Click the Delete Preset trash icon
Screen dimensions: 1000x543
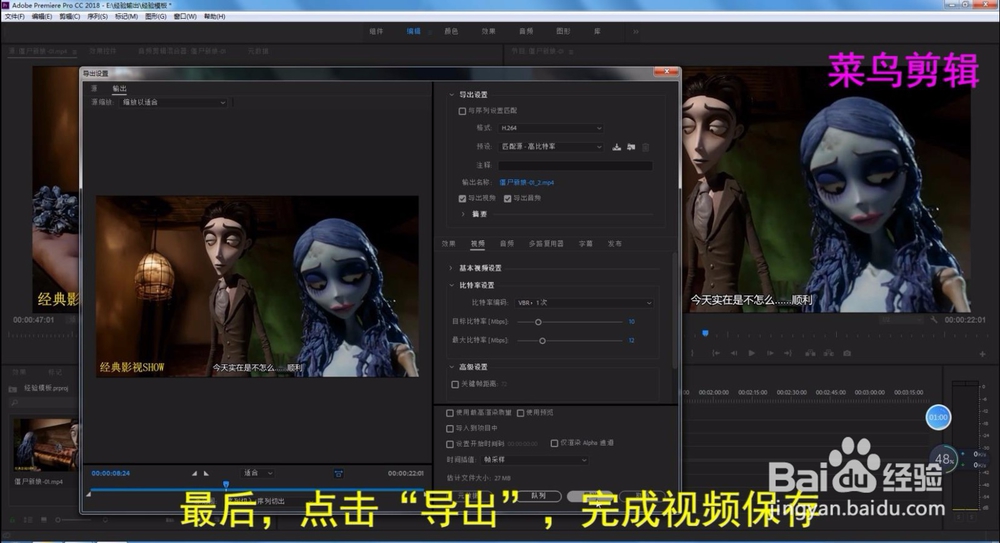pos(645,147)
